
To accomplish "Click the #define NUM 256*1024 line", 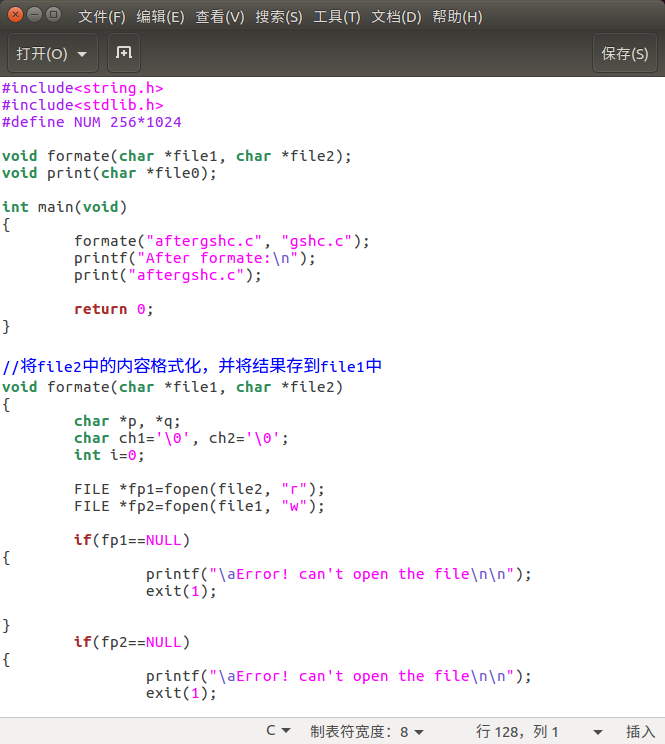I will coord(92,122).
